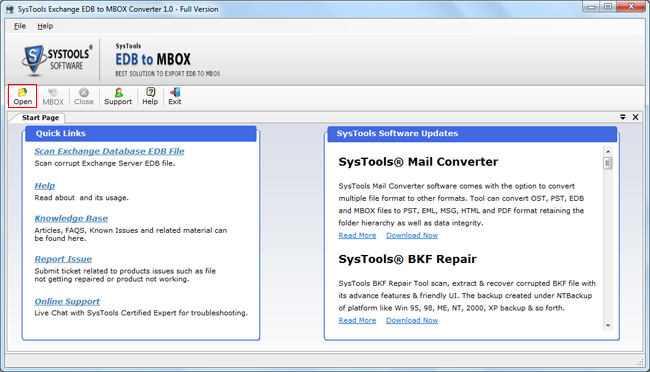650x372 pixels.
Task: Click the window resize grip in status bar
Action: coord(640,362)
